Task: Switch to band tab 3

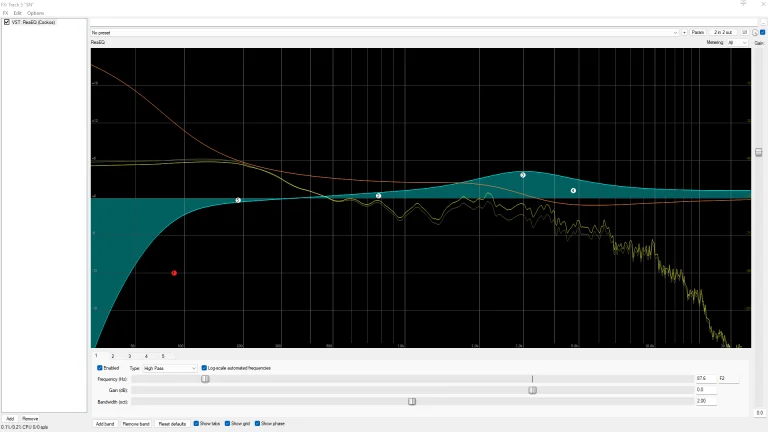Action: (129, 356)
